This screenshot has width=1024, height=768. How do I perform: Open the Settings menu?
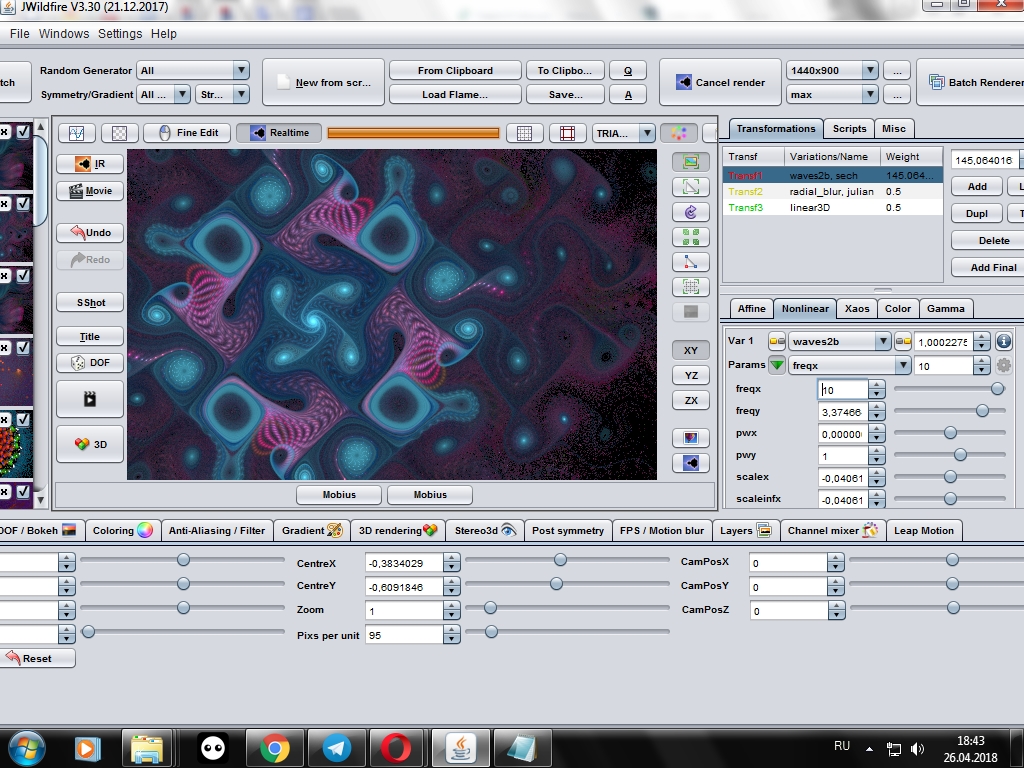pos(120,33)
